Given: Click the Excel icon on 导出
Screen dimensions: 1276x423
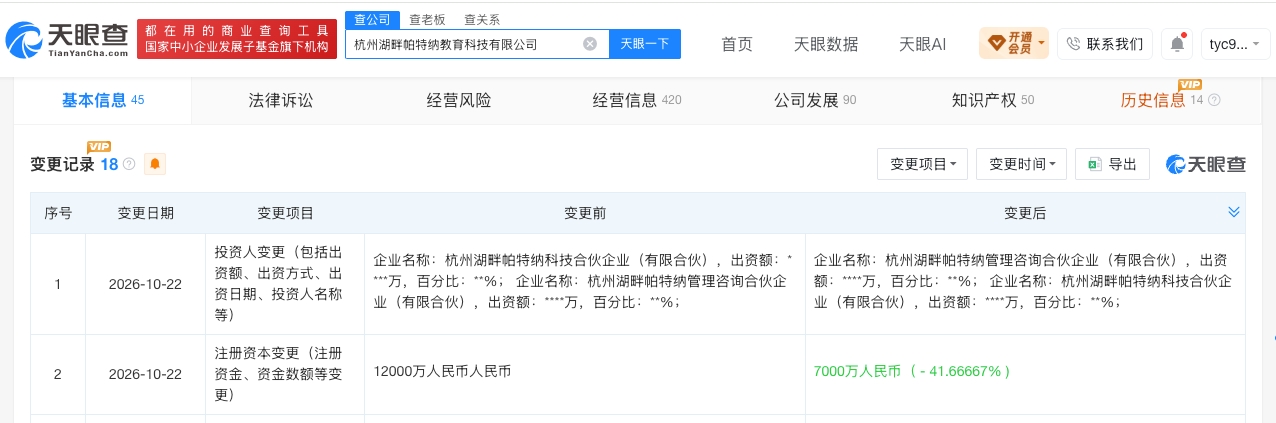Looking at the screenshot, I should 1095,164.
